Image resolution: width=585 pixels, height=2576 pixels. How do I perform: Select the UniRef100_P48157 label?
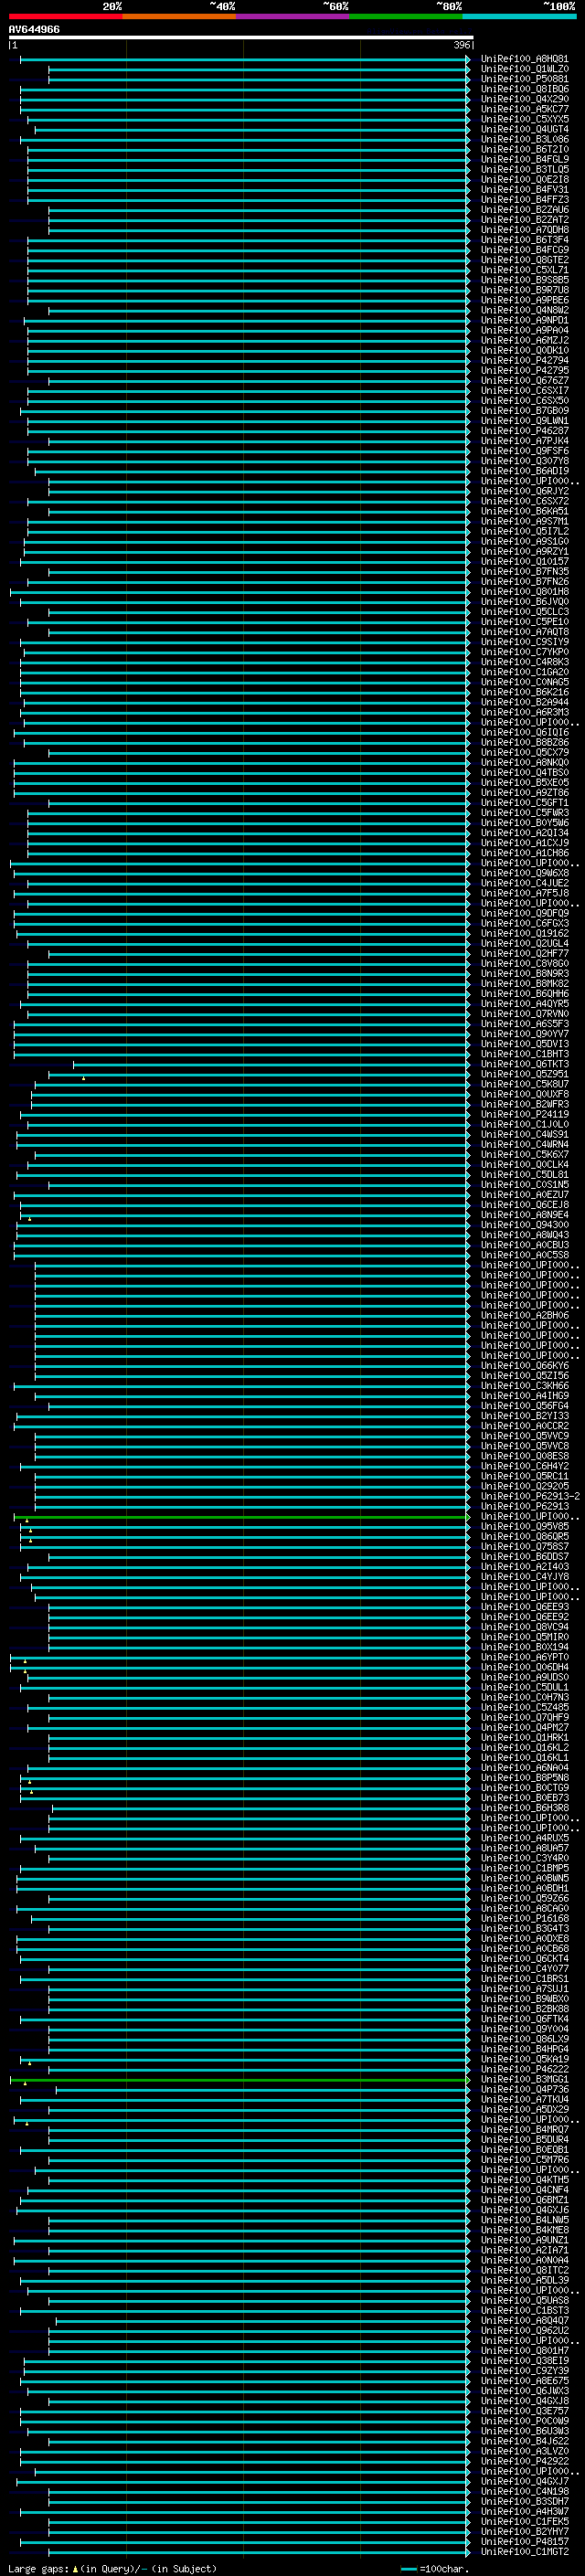(525, 2541)
